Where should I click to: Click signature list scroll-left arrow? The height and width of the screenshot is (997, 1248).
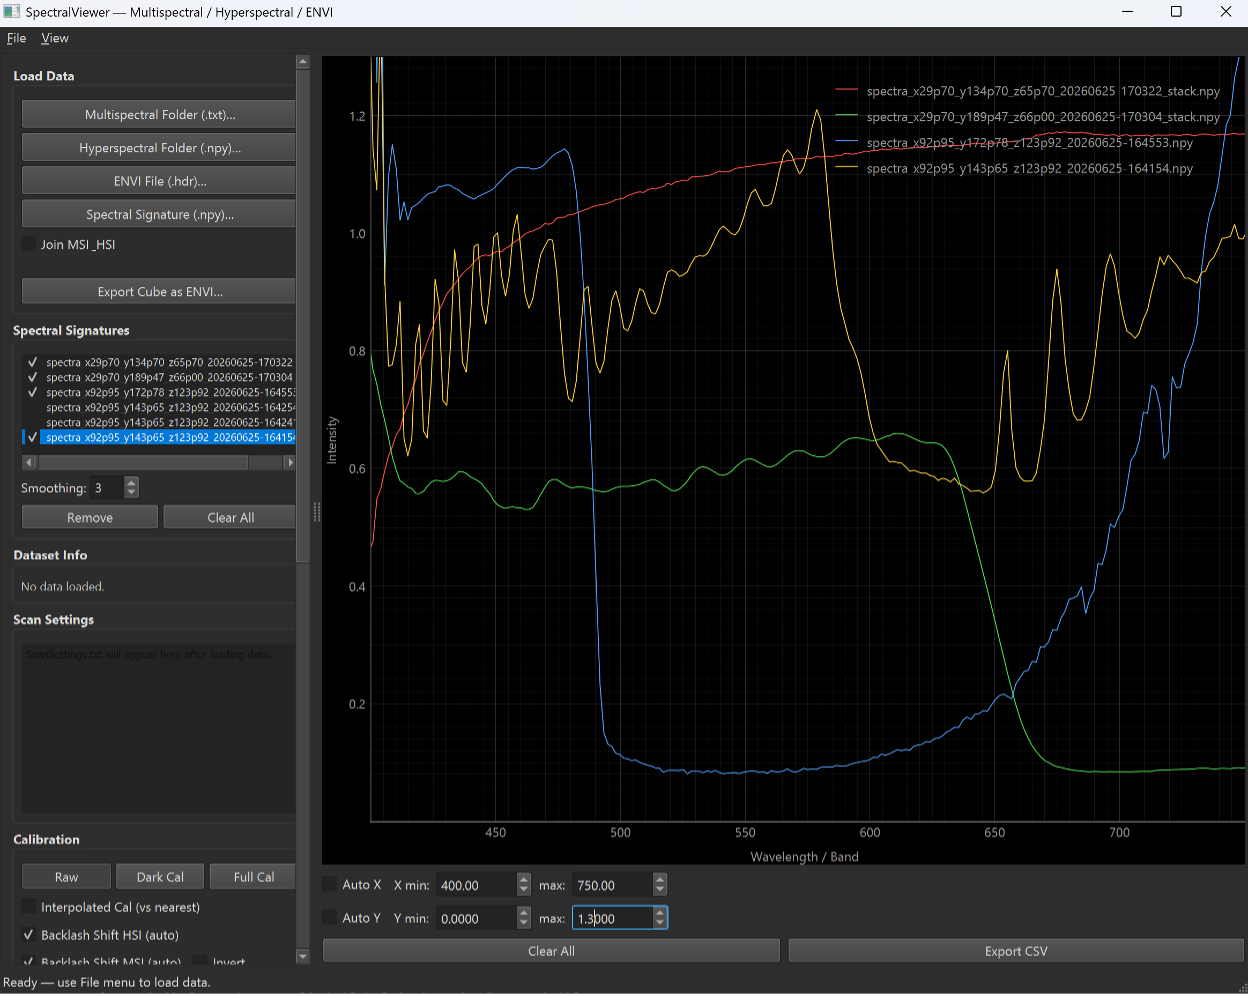coord(28,462)
